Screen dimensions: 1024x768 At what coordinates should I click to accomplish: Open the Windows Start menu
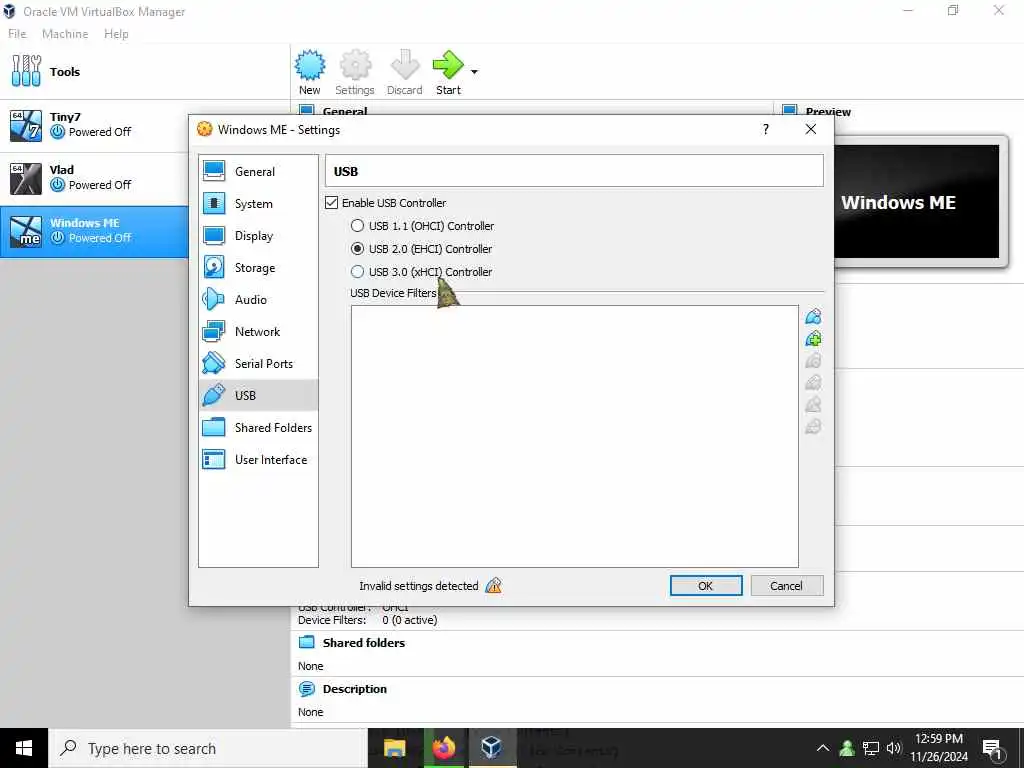(x=24, y=748)
